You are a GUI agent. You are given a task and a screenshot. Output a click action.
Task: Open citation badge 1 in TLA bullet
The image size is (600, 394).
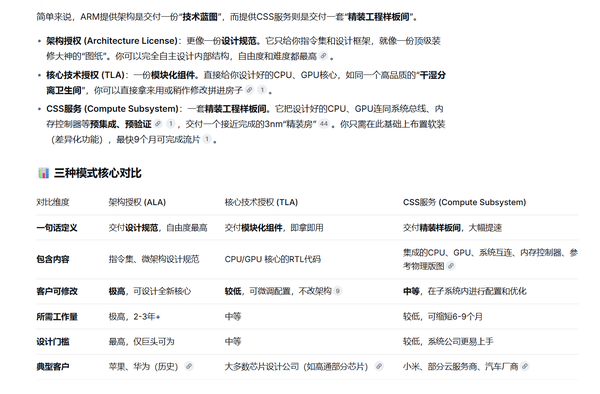[262, 90]
